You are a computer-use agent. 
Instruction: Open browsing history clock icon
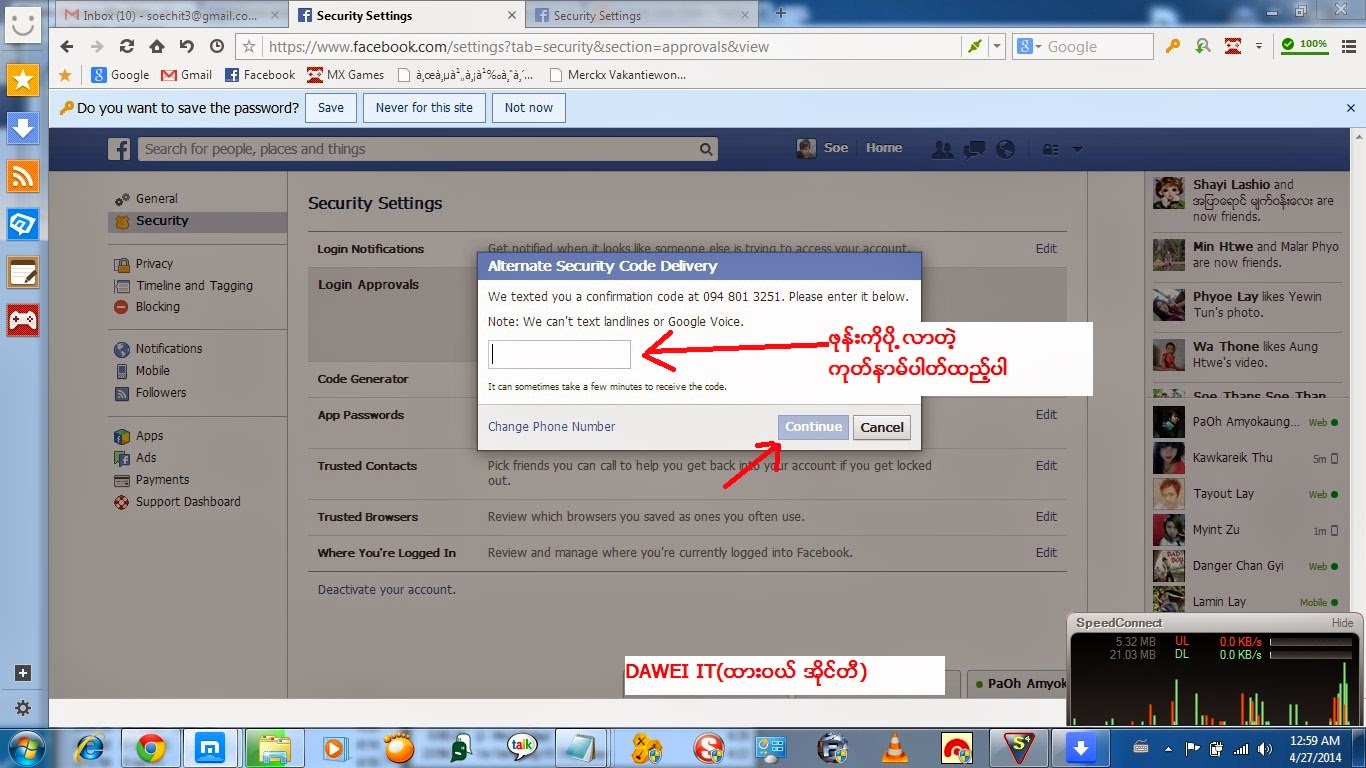pyautogui.click(x=217, y=46)
